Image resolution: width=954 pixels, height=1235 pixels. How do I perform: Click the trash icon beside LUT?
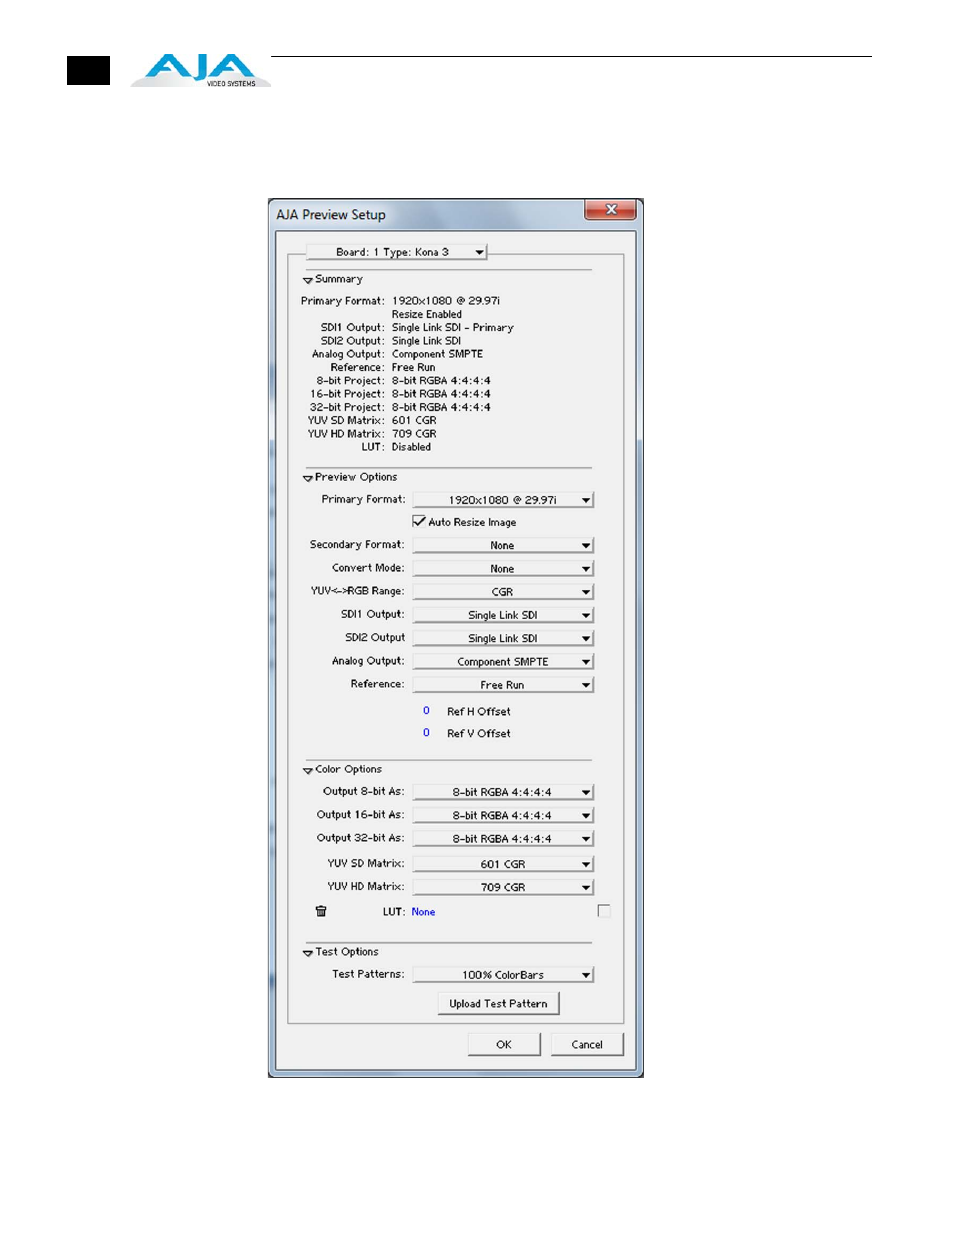tap(321, 911)
